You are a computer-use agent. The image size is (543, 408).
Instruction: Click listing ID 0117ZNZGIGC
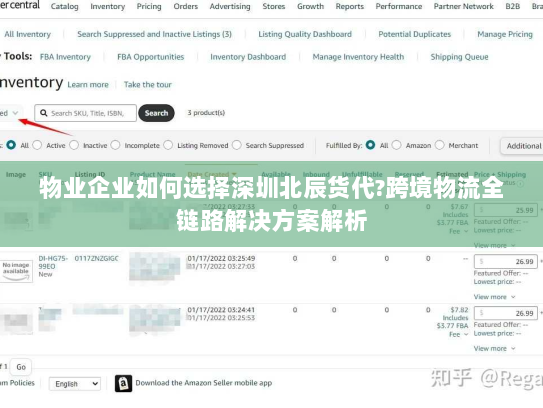pos(97,258)
